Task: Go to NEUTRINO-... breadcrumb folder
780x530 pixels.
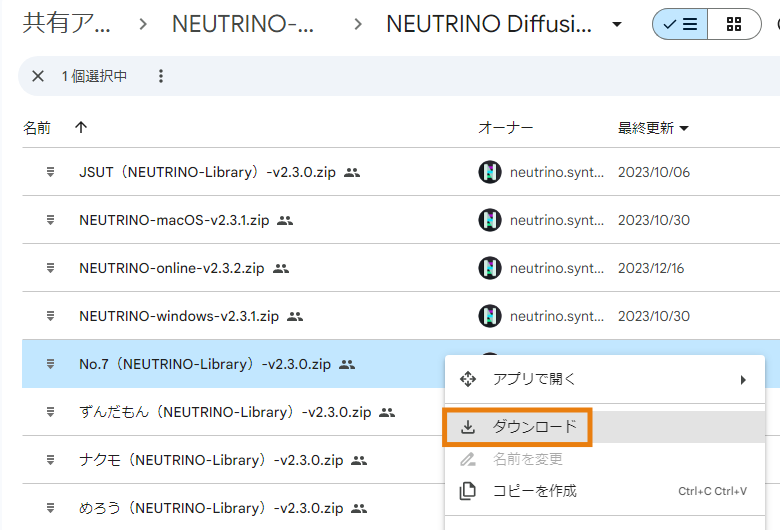Action: coord(242,23)
